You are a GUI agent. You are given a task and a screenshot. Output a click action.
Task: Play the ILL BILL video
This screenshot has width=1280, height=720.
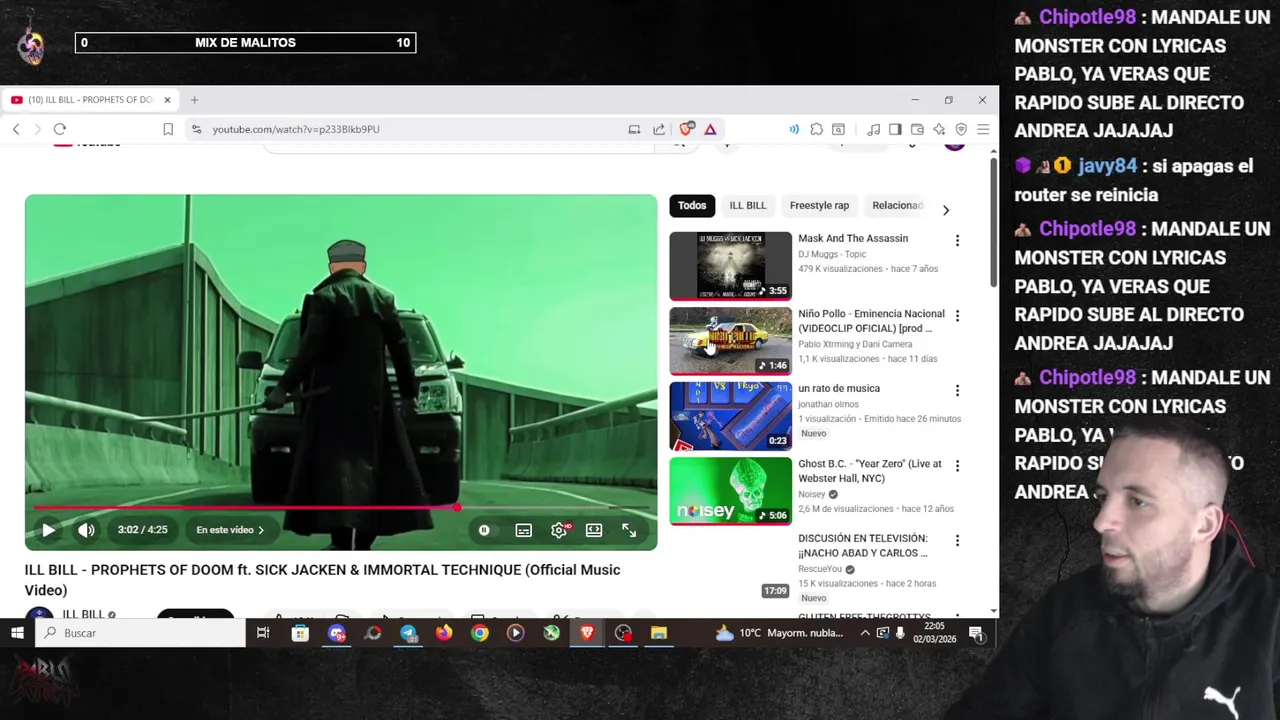pyautogui.click(x=48, y=530)
